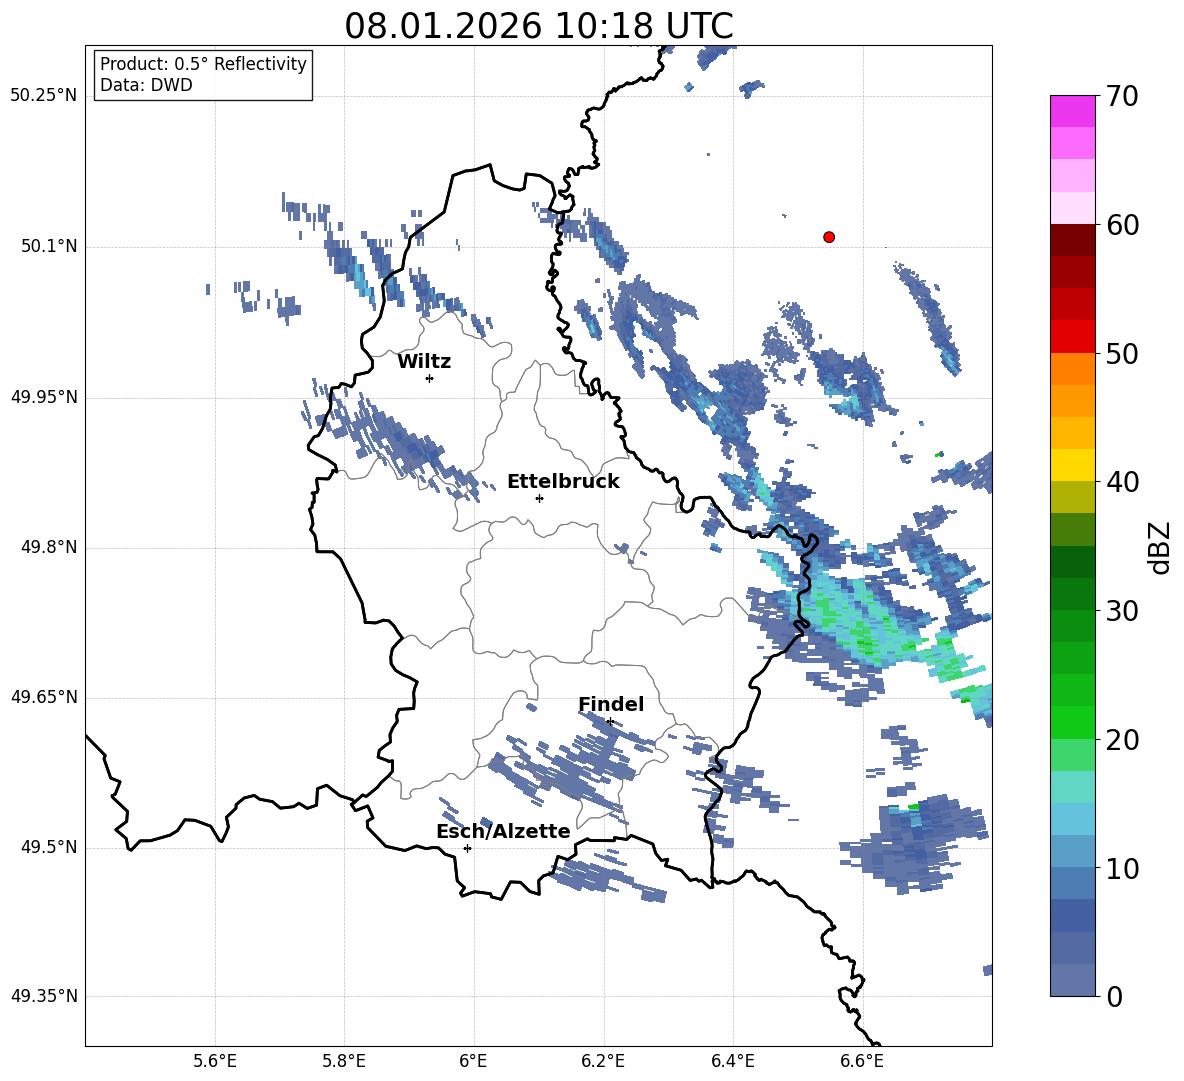Image resolution: width=1184 pixels, height=1081 pixels.
Task: Click the 6°E longitude label
Action: 473,1061
